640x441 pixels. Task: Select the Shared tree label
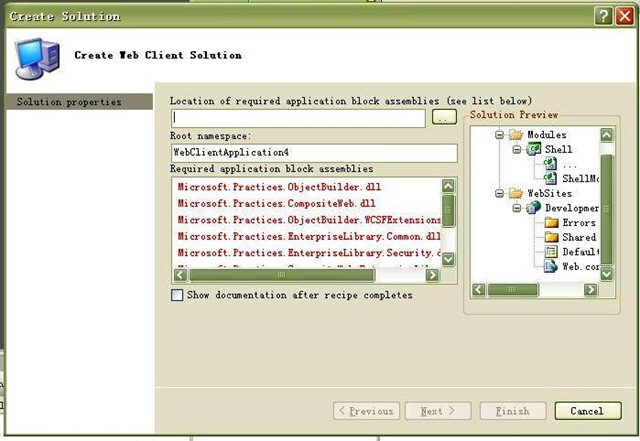579,237
